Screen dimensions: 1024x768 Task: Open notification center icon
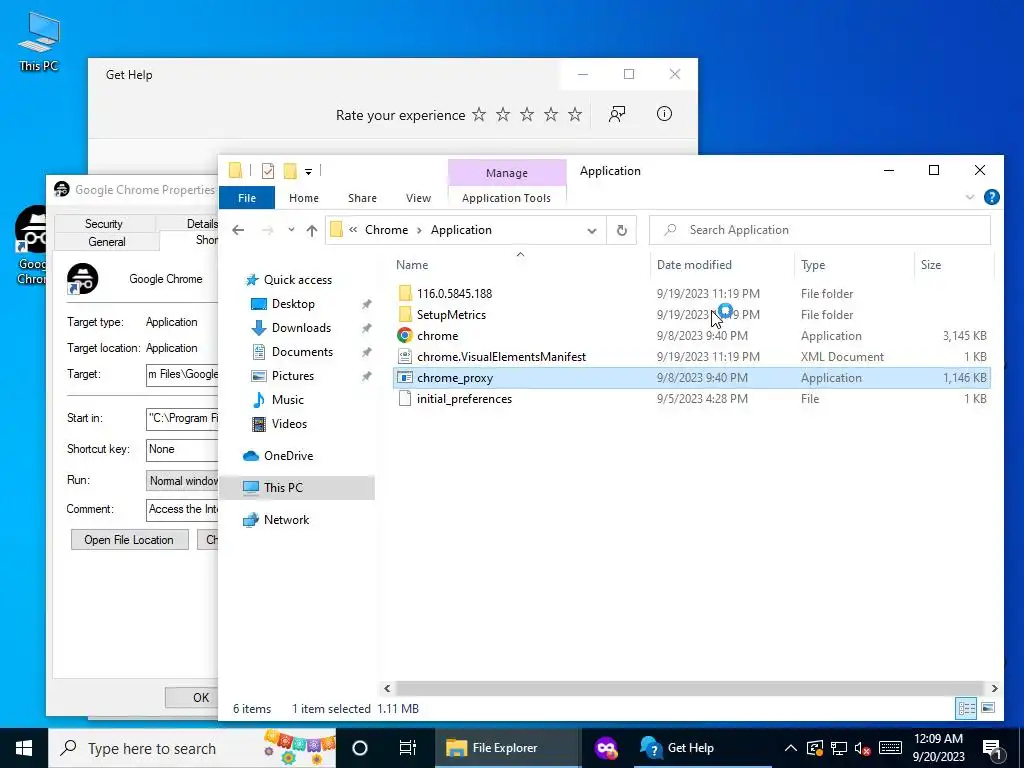pos(993,748)
